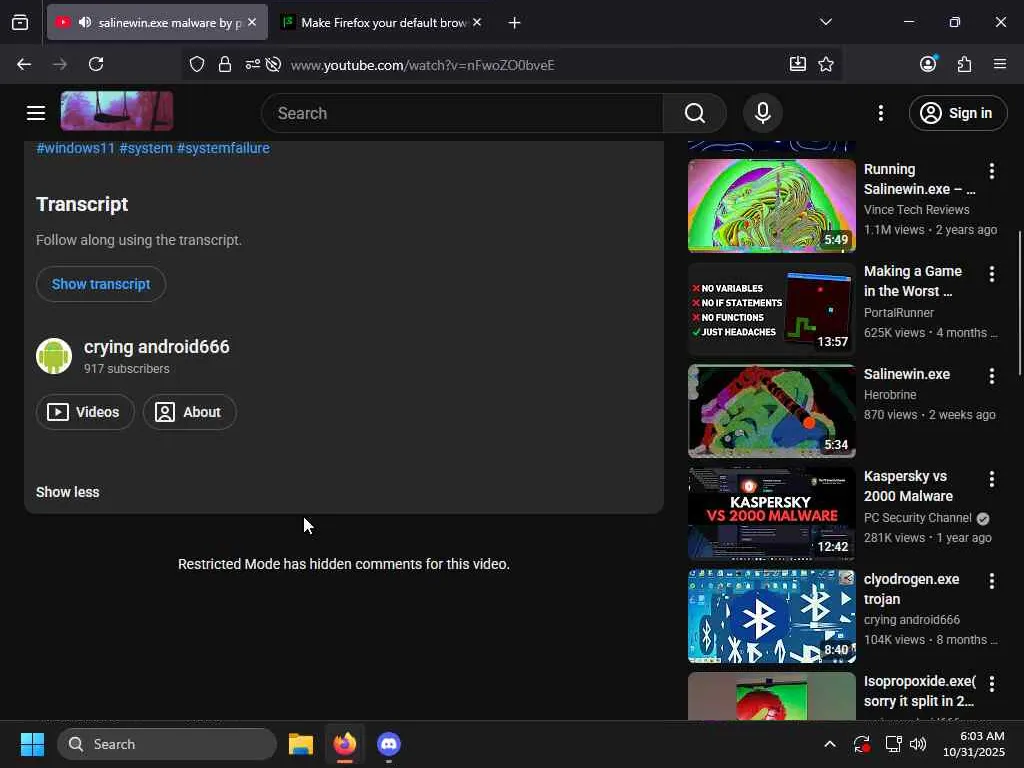Screen dimensions: 1024x768
Task: Click the Show transcript button
Action: click(x=101, y=284)
